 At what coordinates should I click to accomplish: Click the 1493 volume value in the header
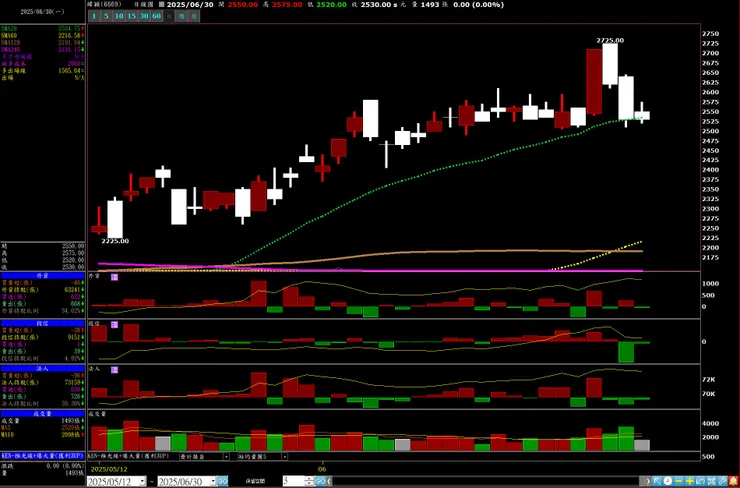click(430, 5)
